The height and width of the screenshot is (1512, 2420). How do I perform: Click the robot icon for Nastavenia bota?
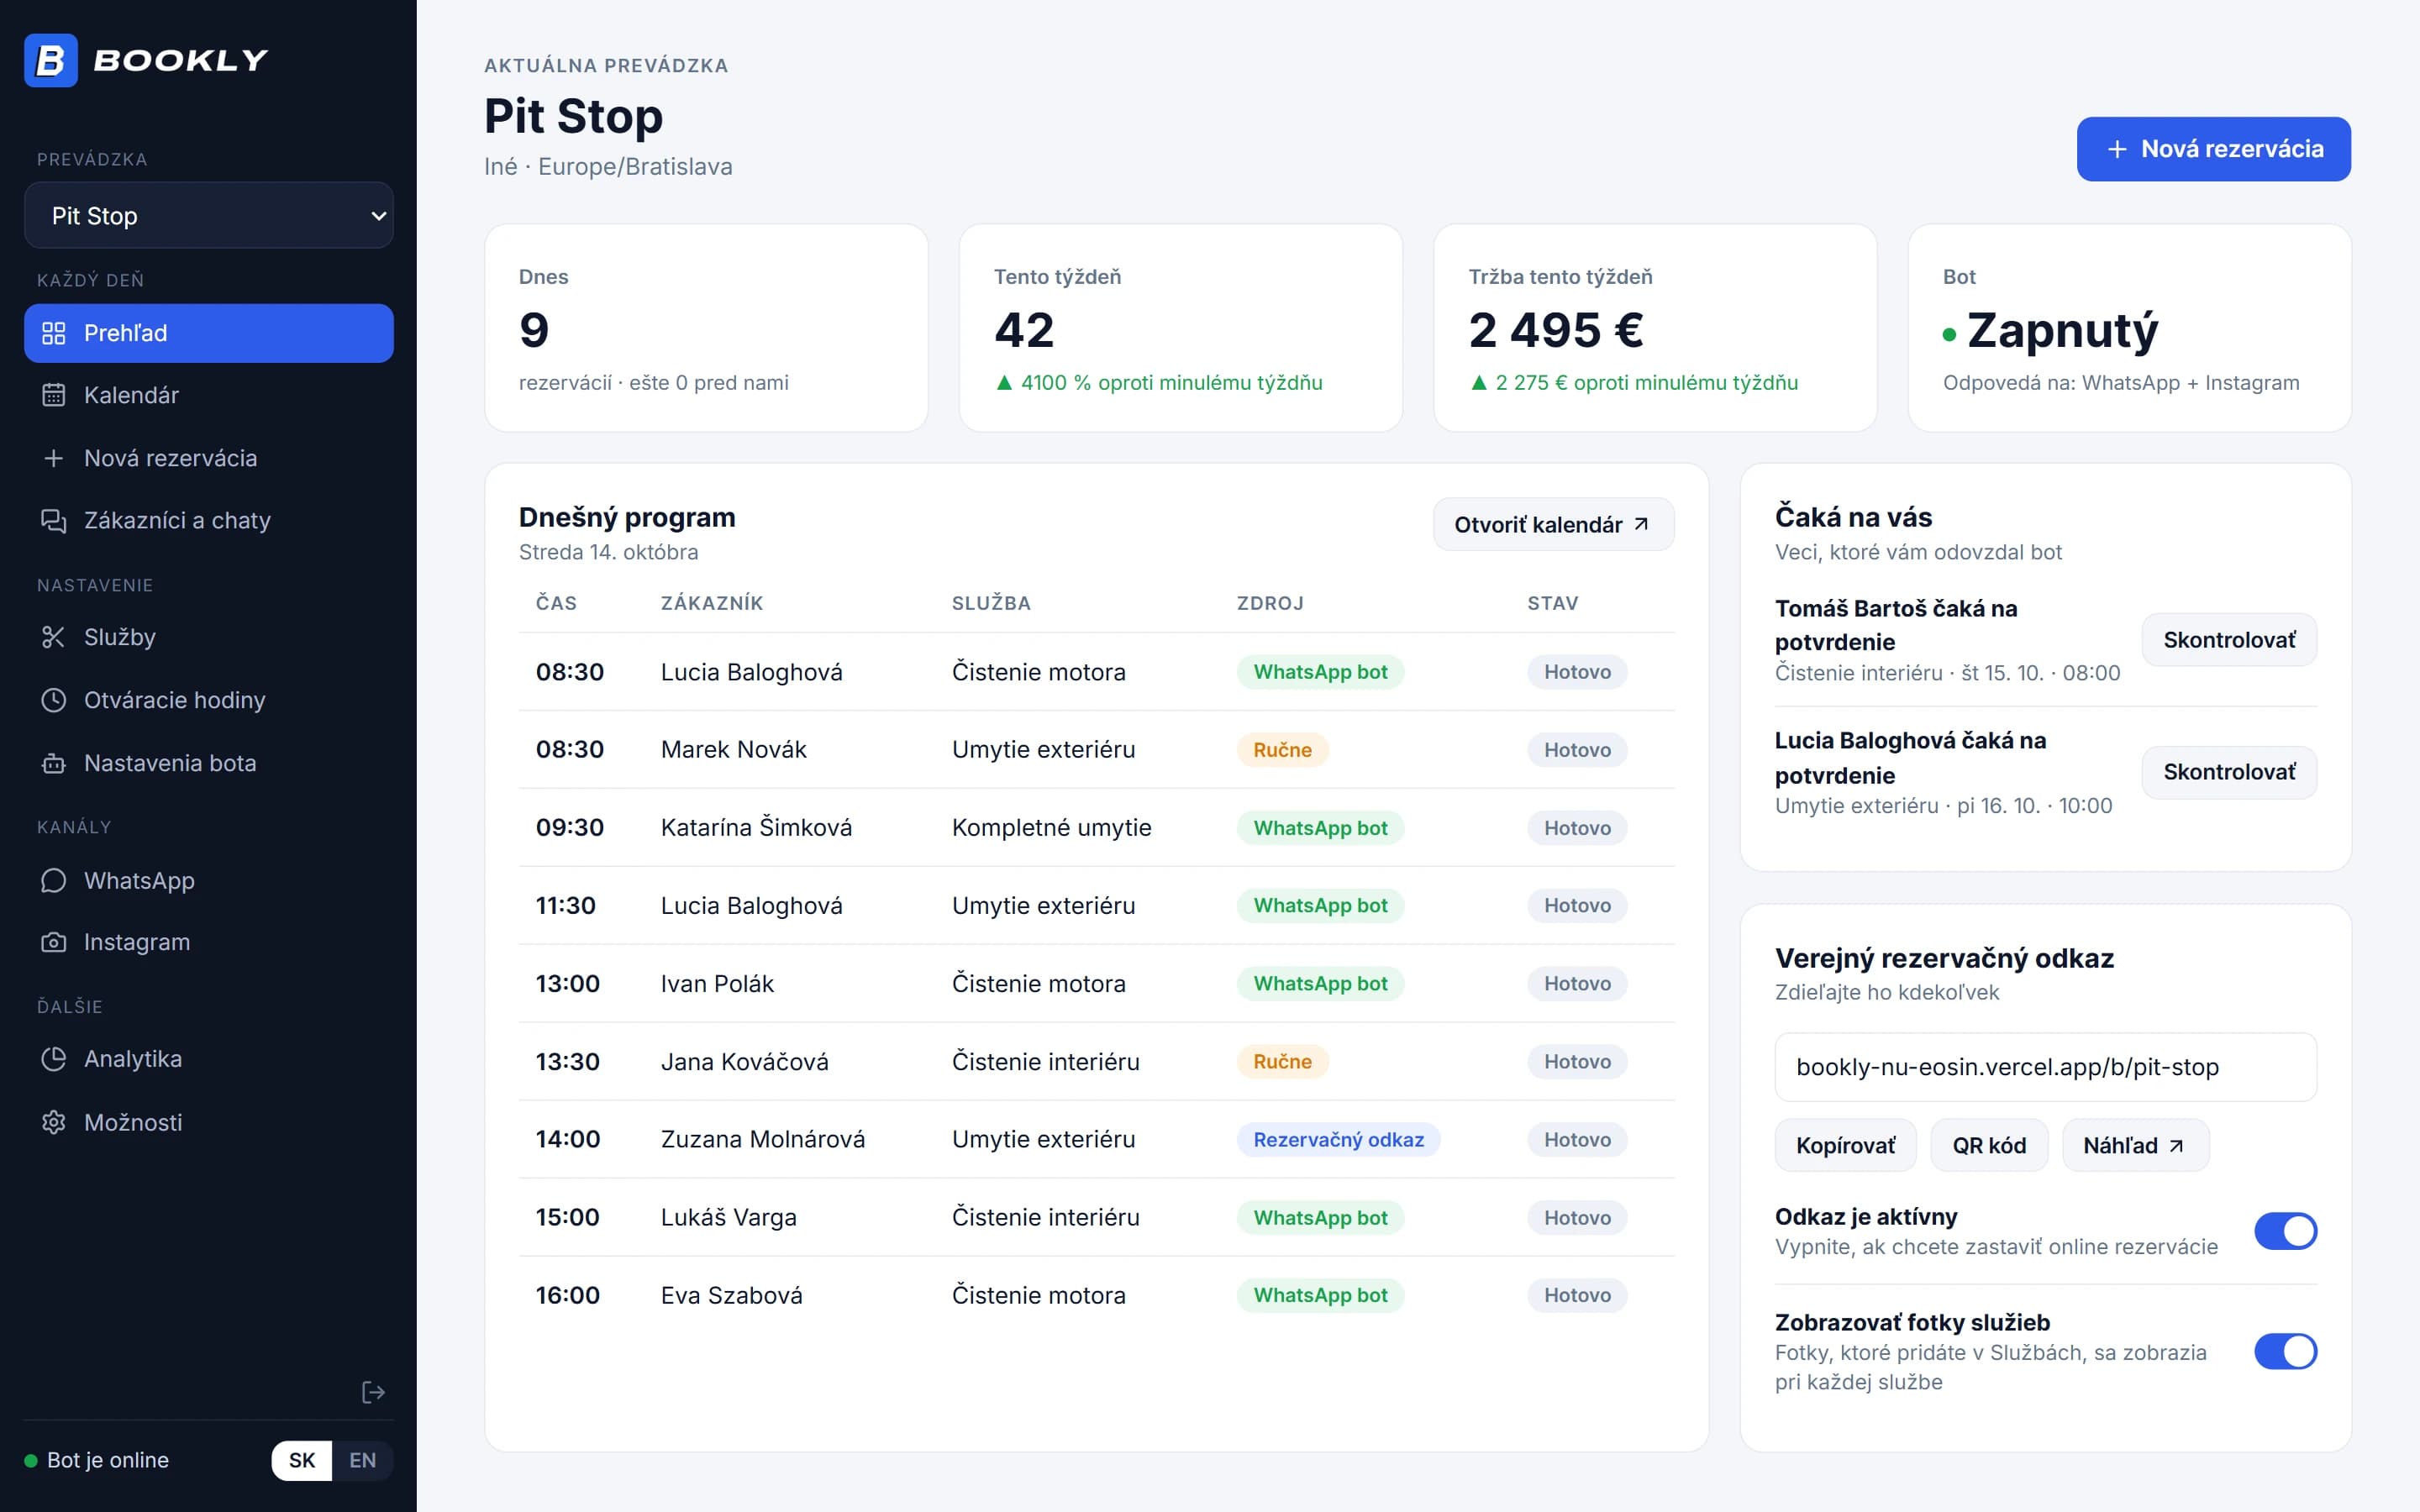pyautogui.click(x=53, y=763)
